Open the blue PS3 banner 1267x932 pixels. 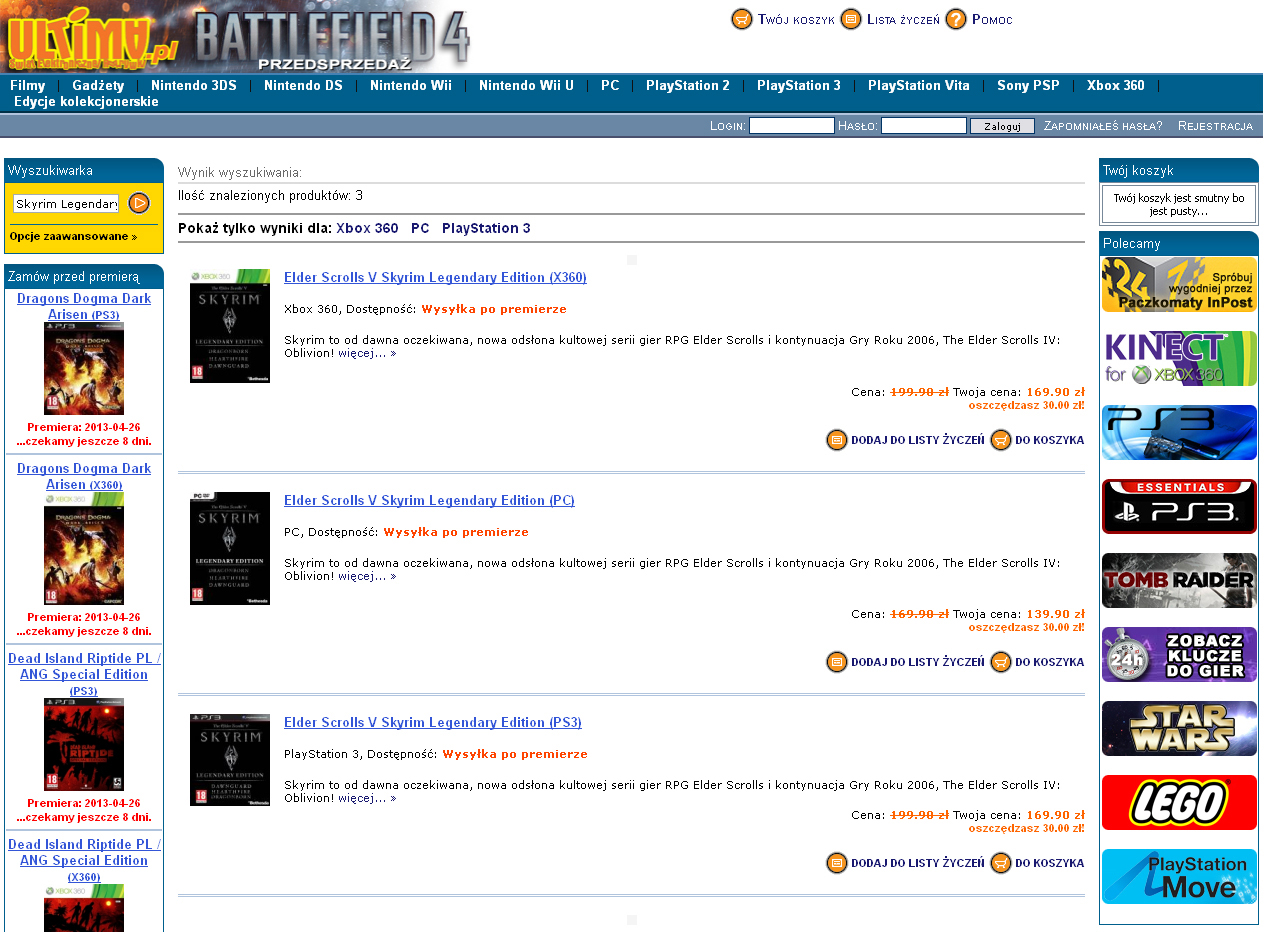(x=1179, y=433)
